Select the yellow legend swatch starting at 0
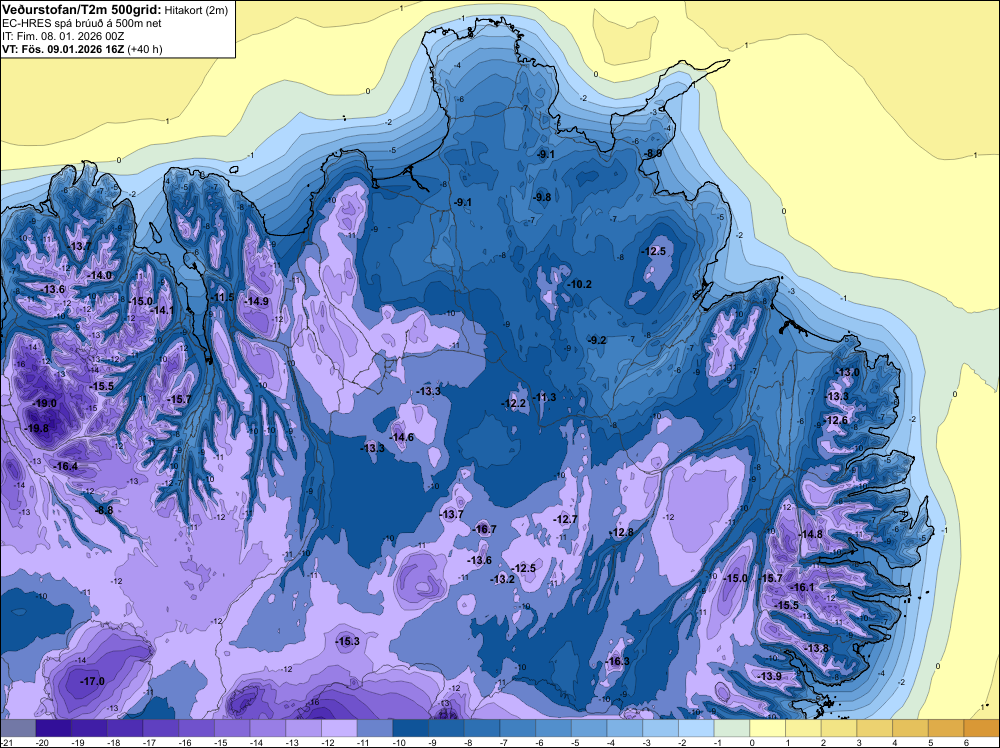The image size is (1000, 748). pos(768,728)
